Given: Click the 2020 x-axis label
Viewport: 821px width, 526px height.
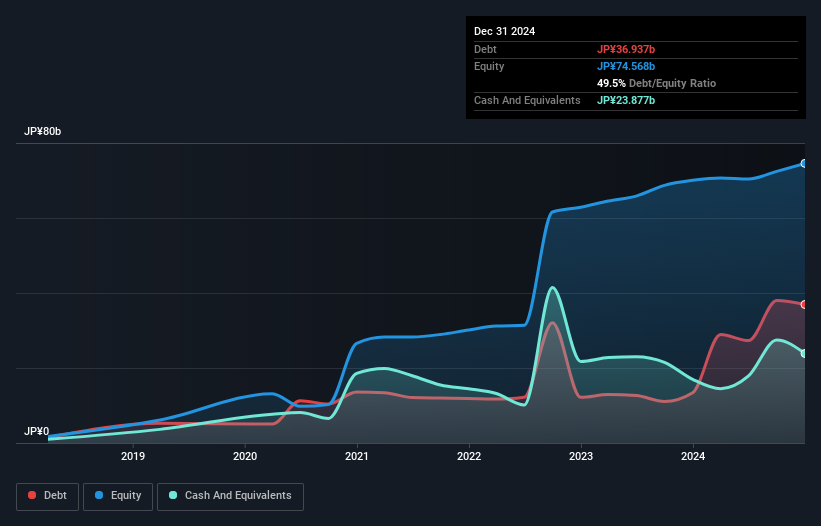Looking at the screenshot, I should point(245,456).
